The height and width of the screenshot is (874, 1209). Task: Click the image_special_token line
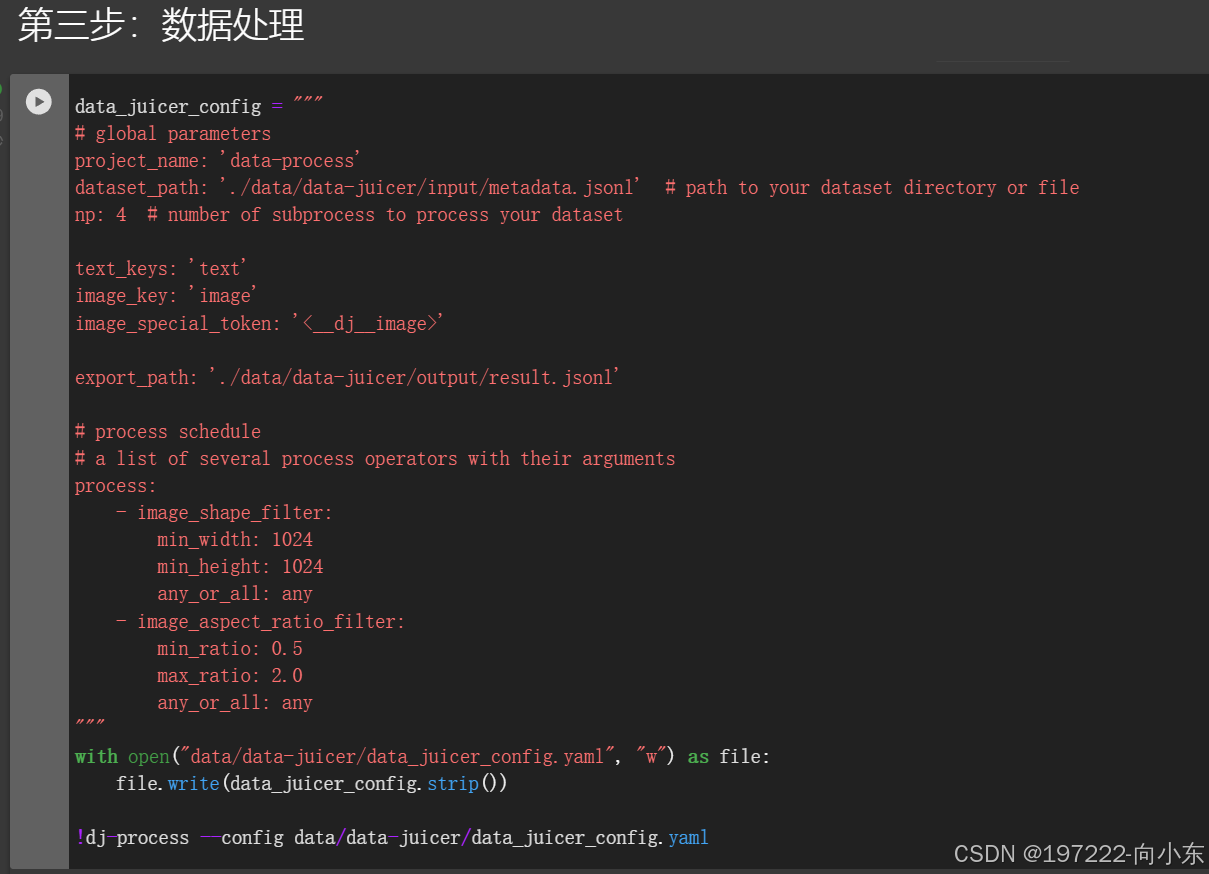click(x=259, y=323)
